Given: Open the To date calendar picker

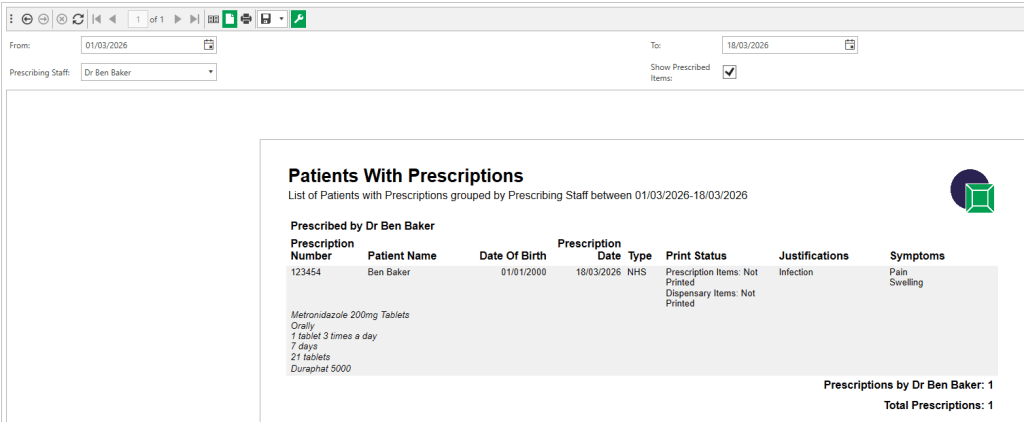Looking at the screenshot, I should coord(849,45).
